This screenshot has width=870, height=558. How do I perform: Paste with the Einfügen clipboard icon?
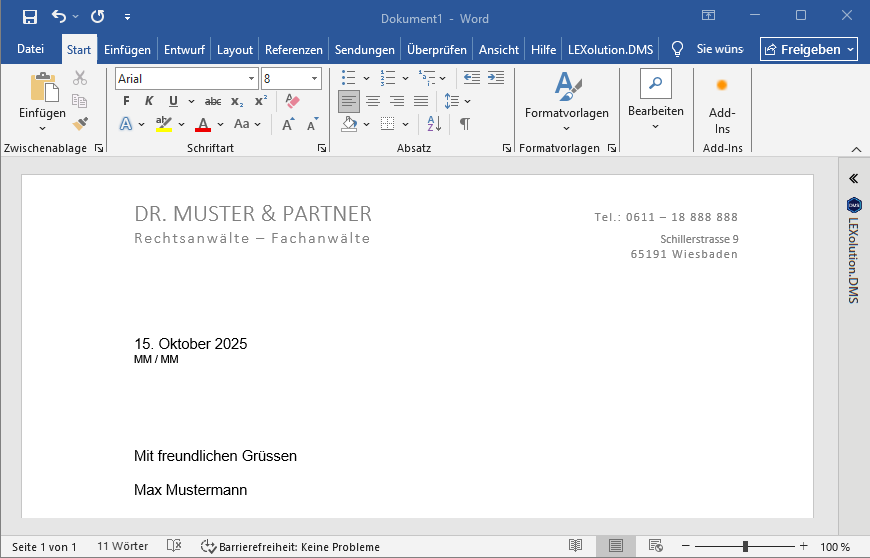(43, 89)
